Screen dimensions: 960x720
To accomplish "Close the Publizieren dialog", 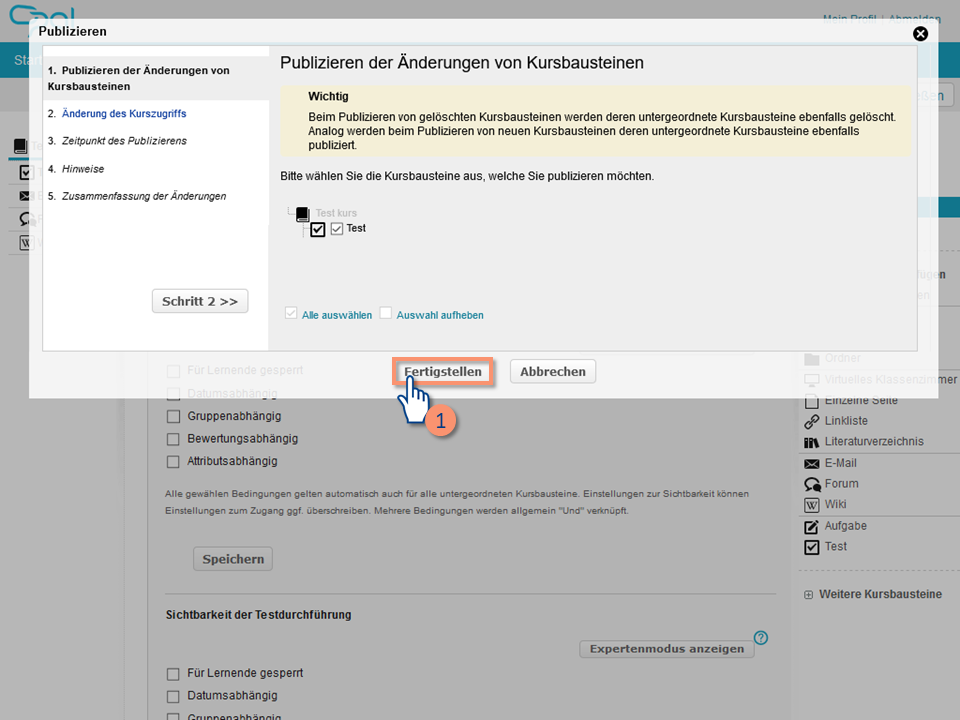I will click(x=920, y=34).
